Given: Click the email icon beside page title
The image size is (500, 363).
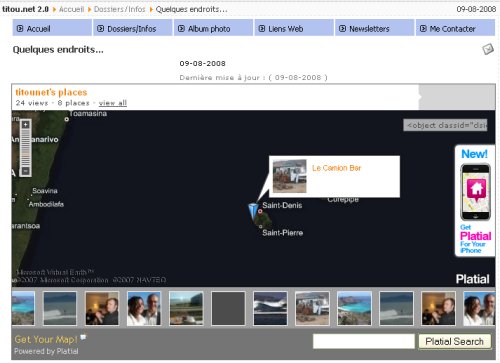Looking at the screenshot, I should click(x=488, y=49).
